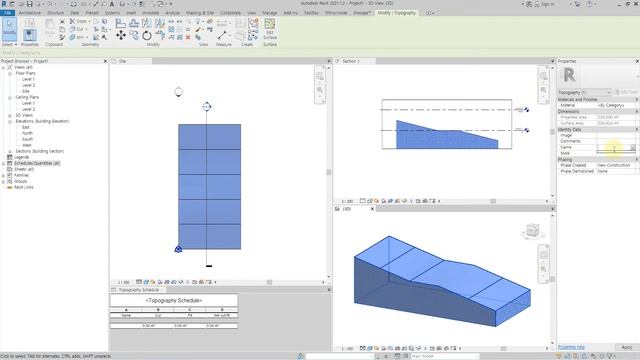Click the Edit Type button
This screenshot has height=360, width=640.
(625, 93)
